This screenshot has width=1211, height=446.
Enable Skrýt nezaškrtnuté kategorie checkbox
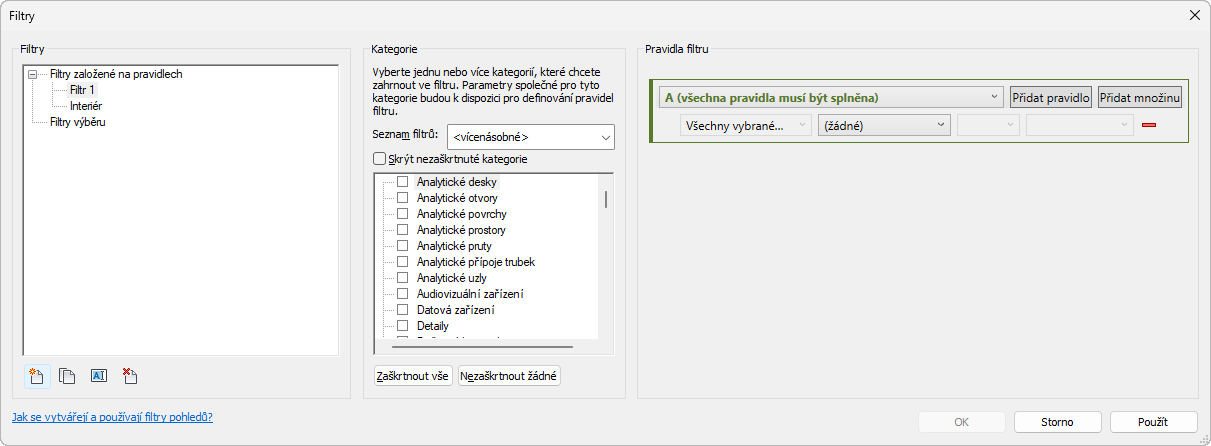[379, 158]
